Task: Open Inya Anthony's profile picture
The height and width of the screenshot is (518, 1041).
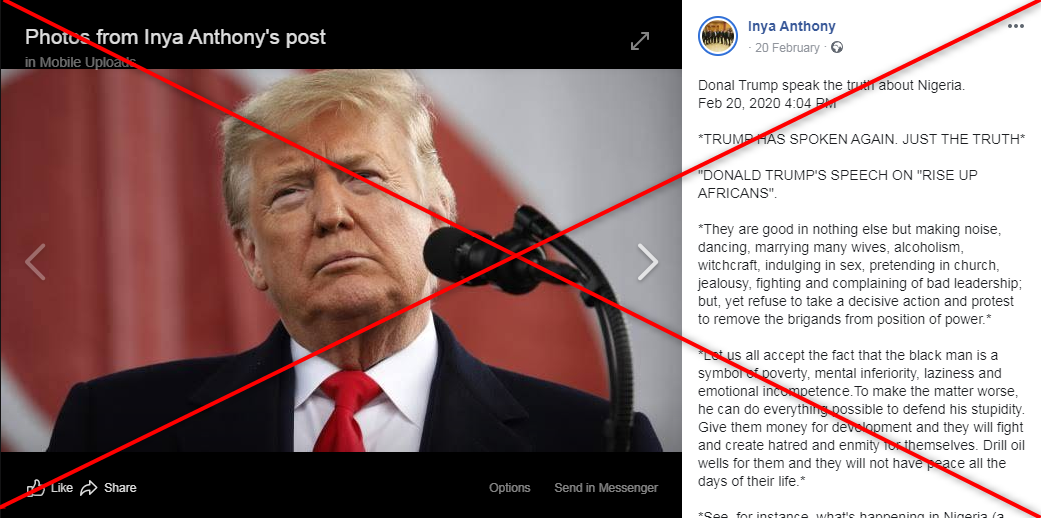Action: [x=718, y=36]
